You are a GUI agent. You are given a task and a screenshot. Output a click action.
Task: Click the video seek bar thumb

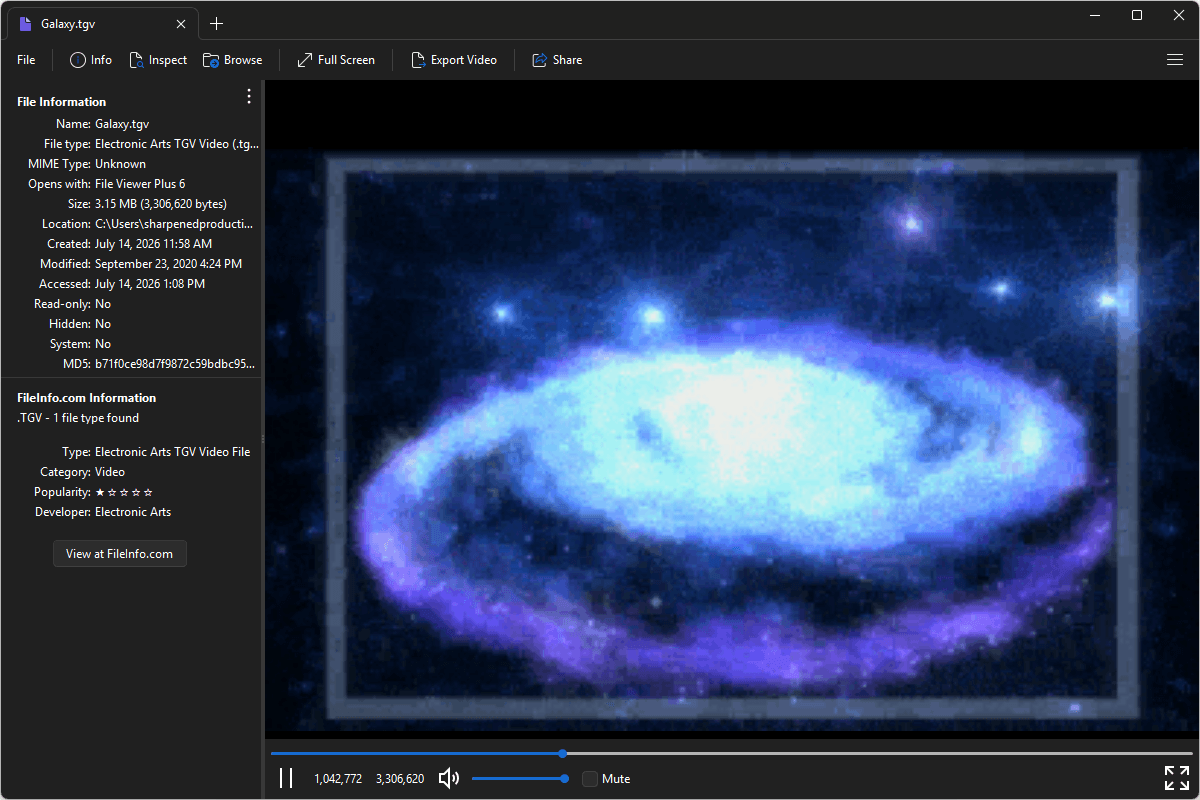563,753
